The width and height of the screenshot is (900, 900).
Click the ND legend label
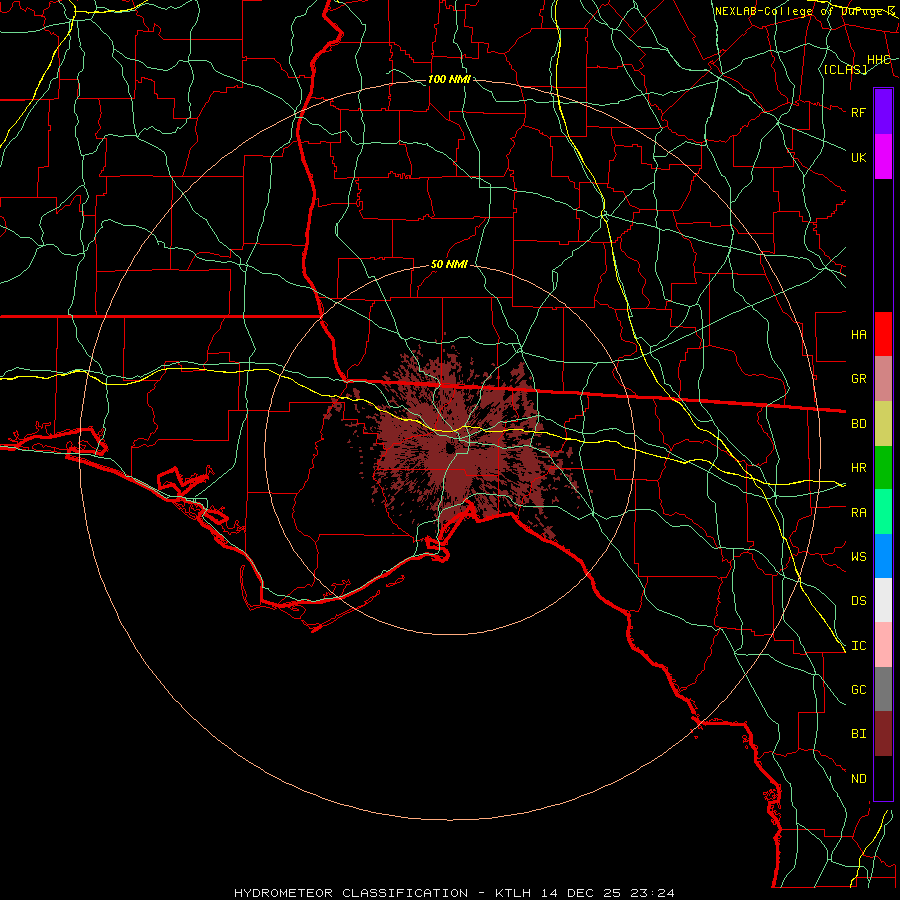859,778
